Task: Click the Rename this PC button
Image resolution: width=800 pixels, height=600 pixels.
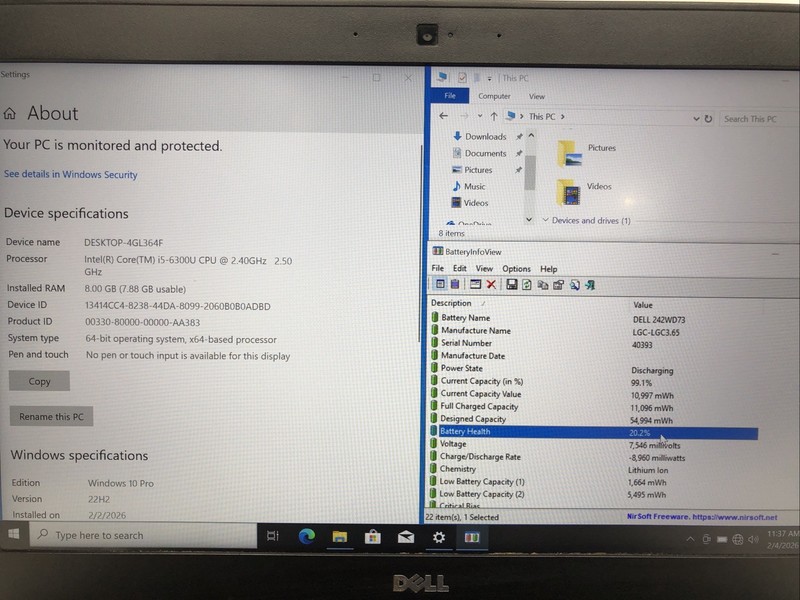Action: point(51,416)
